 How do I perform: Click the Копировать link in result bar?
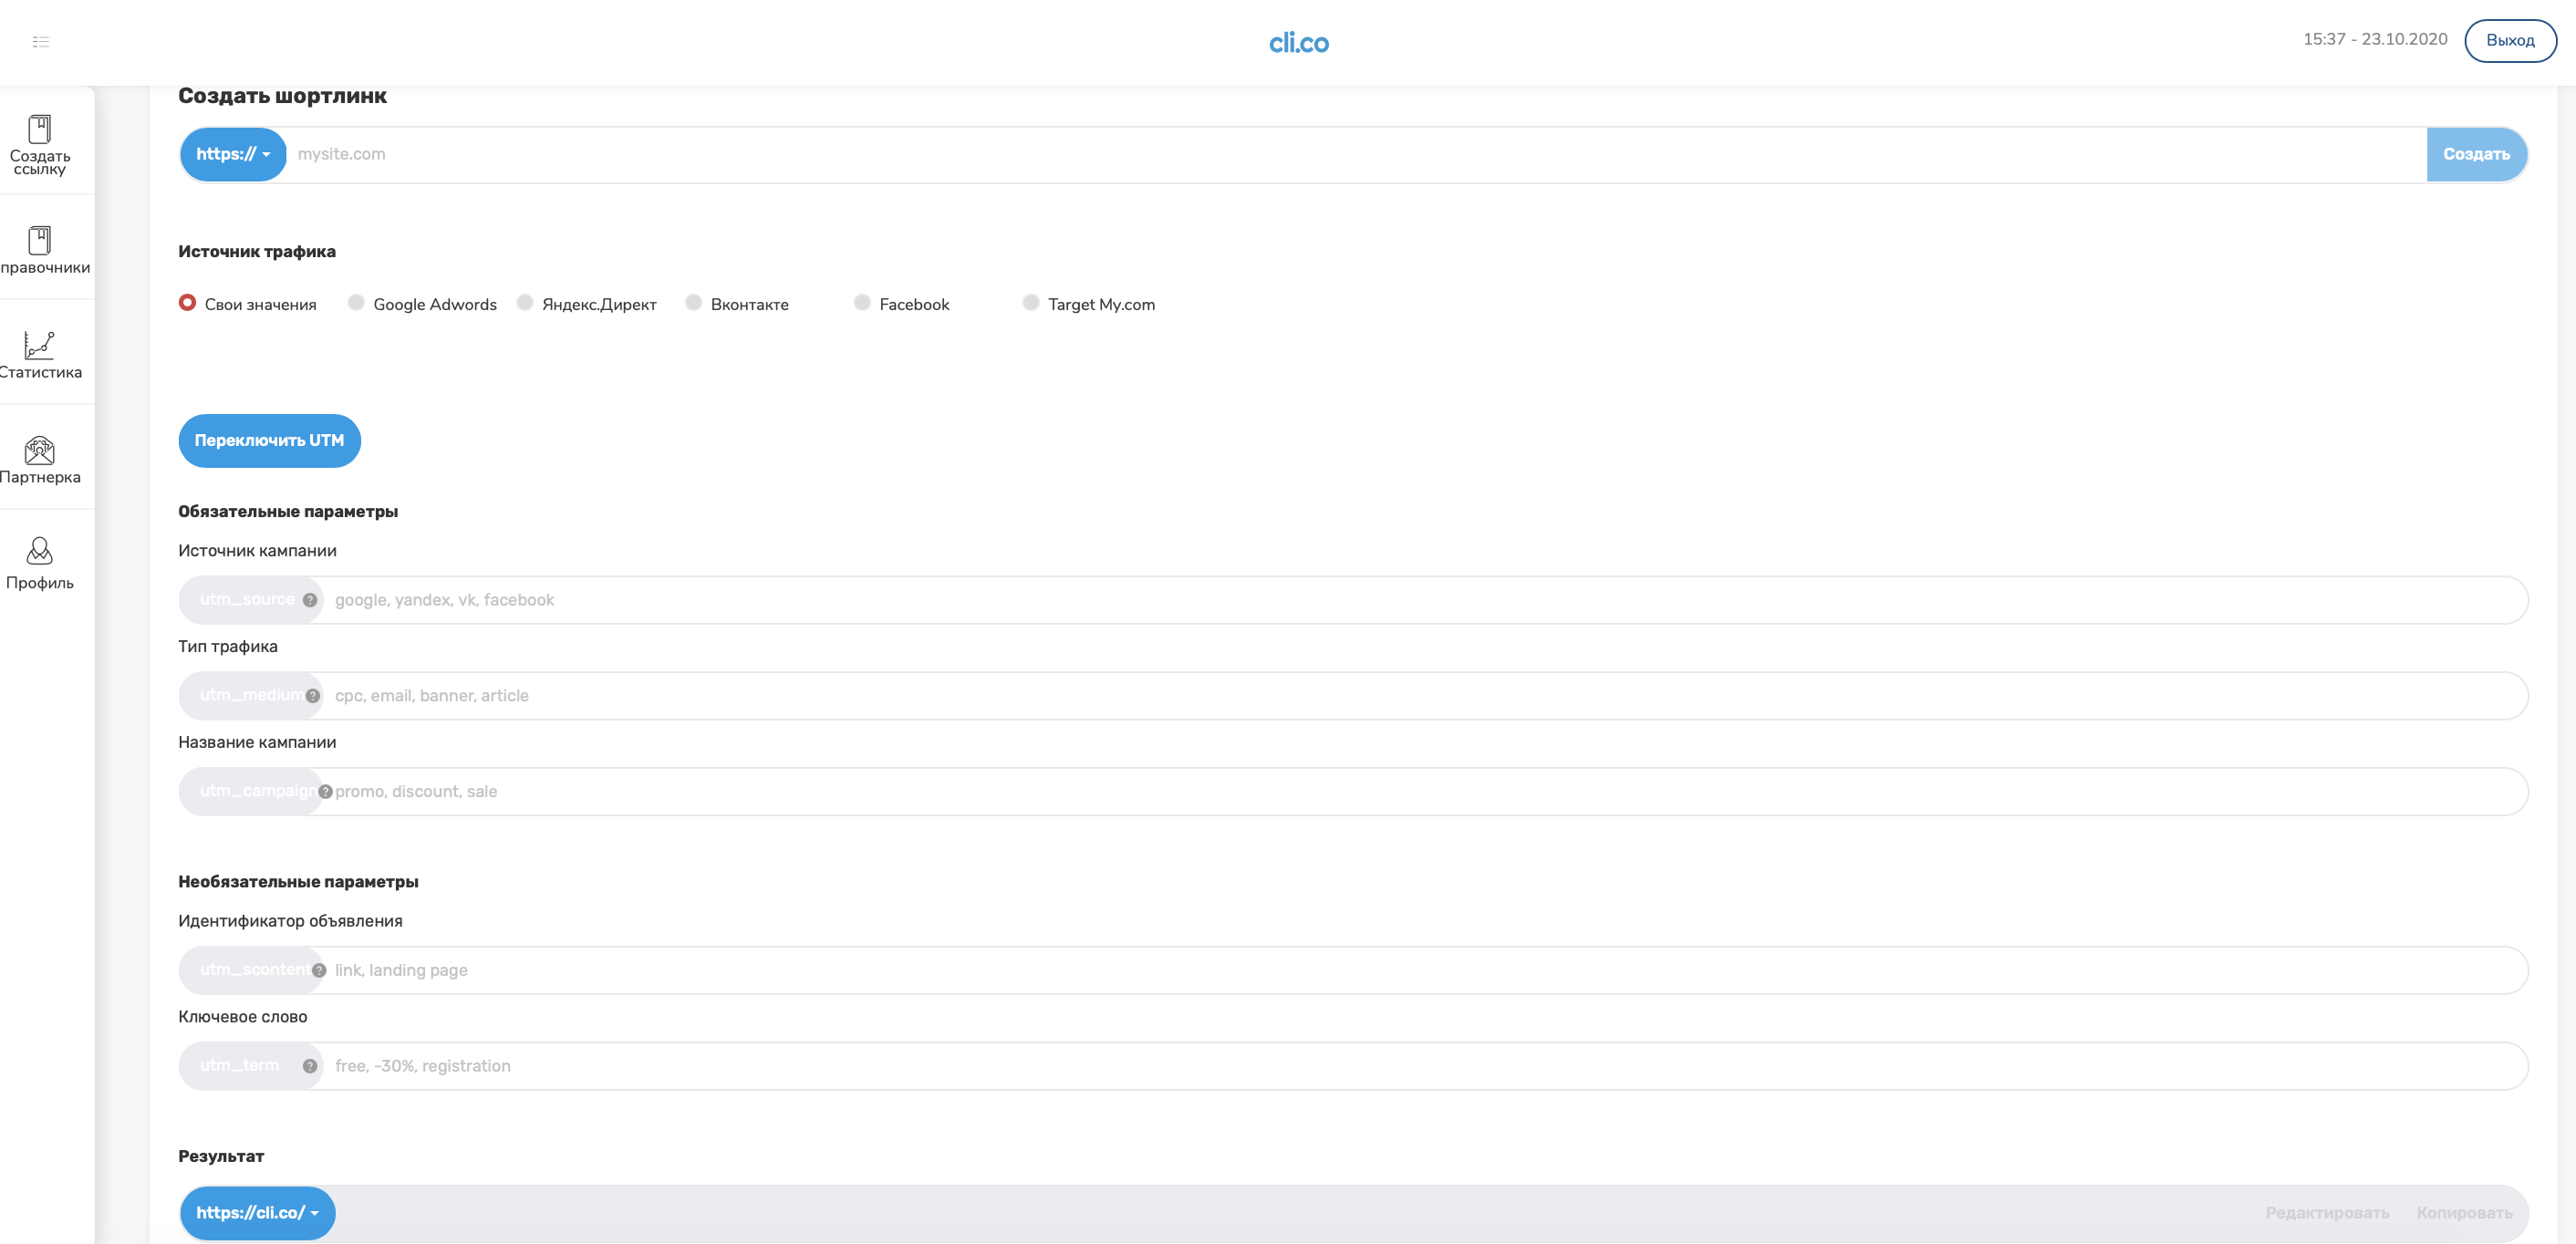coord(2464,1213)
